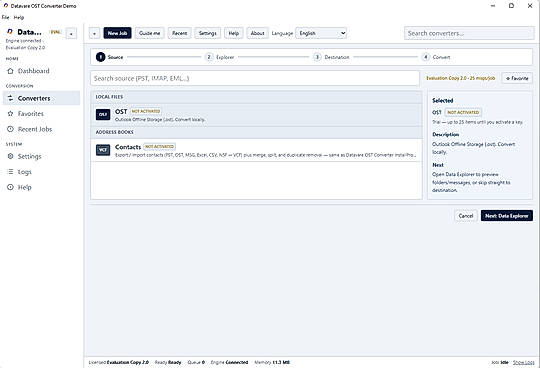Expand the small dropdown left of New Job
Viewport: 540px width, 368px height.
point(94,33)
